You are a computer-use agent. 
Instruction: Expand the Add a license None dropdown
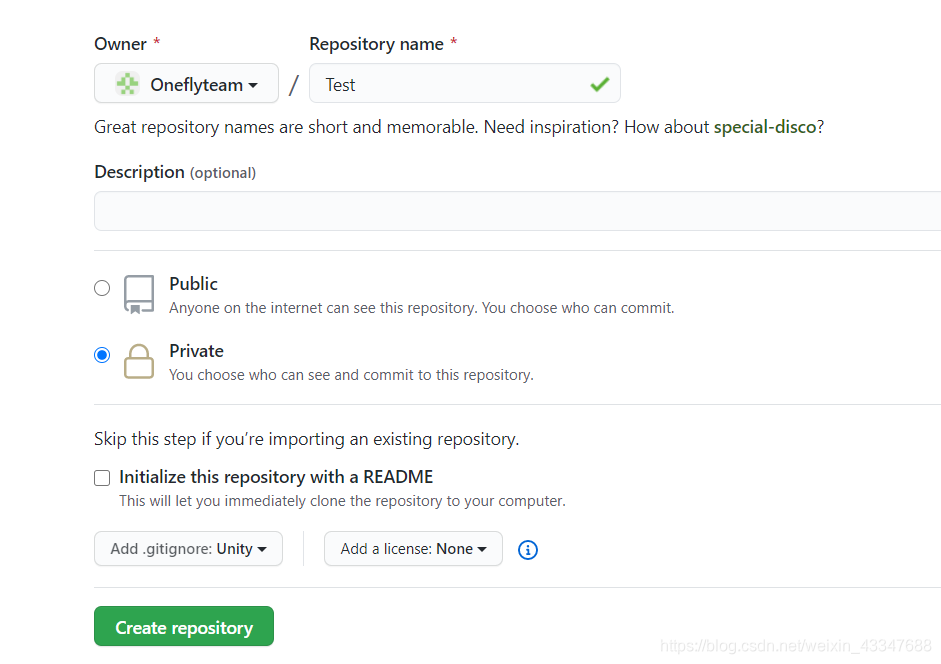click(413, 549)
